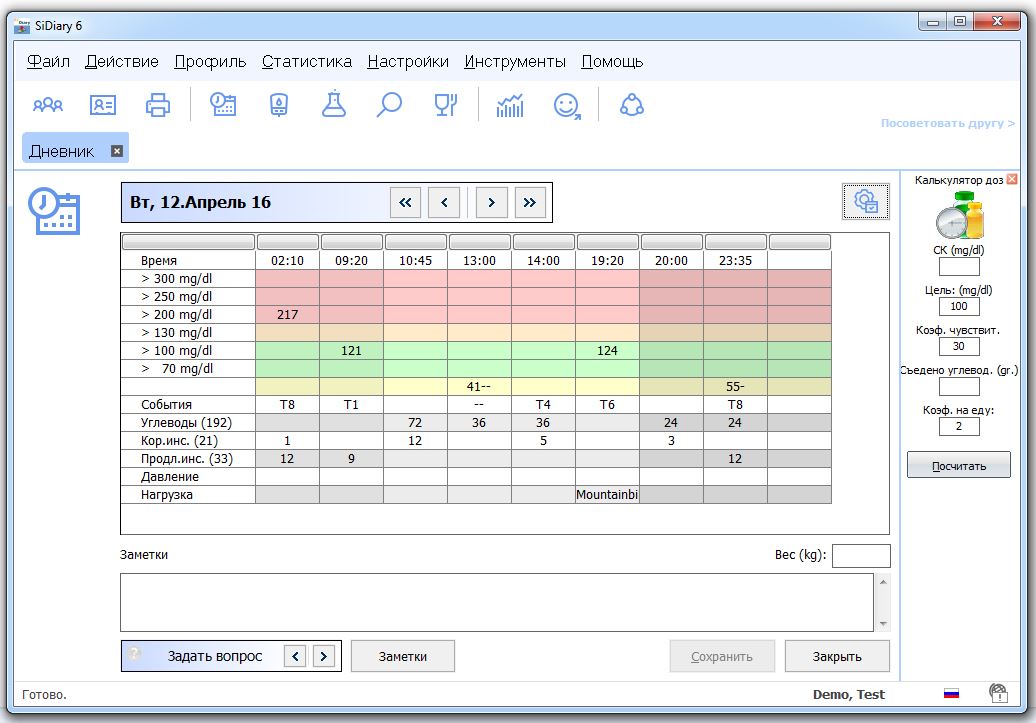Close the Дневник tab with x

[x=117, y=151]
